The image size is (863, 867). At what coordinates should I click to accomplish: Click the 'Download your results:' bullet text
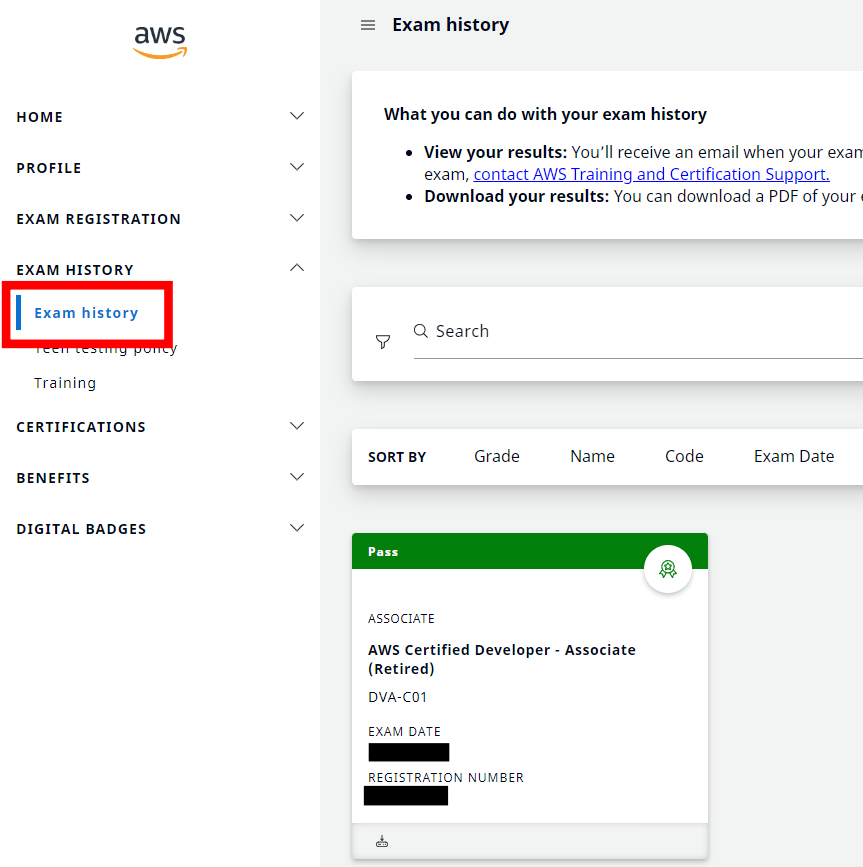(516, 196)
